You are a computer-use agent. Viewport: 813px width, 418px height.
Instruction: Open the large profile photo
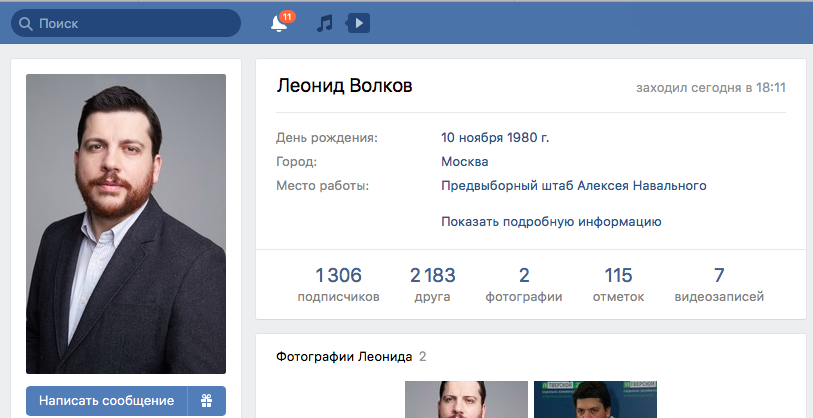click(x=126, y=224)
